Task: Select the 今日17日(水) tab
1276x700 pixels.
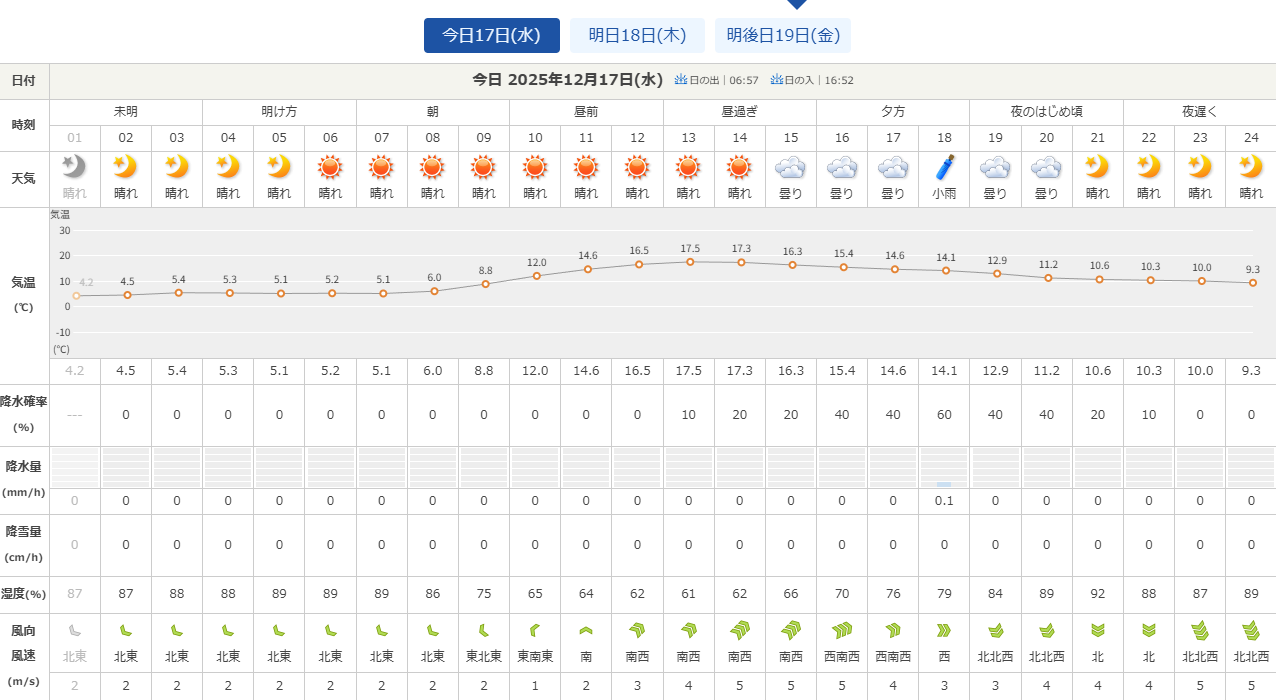Action: coord(491,35)
